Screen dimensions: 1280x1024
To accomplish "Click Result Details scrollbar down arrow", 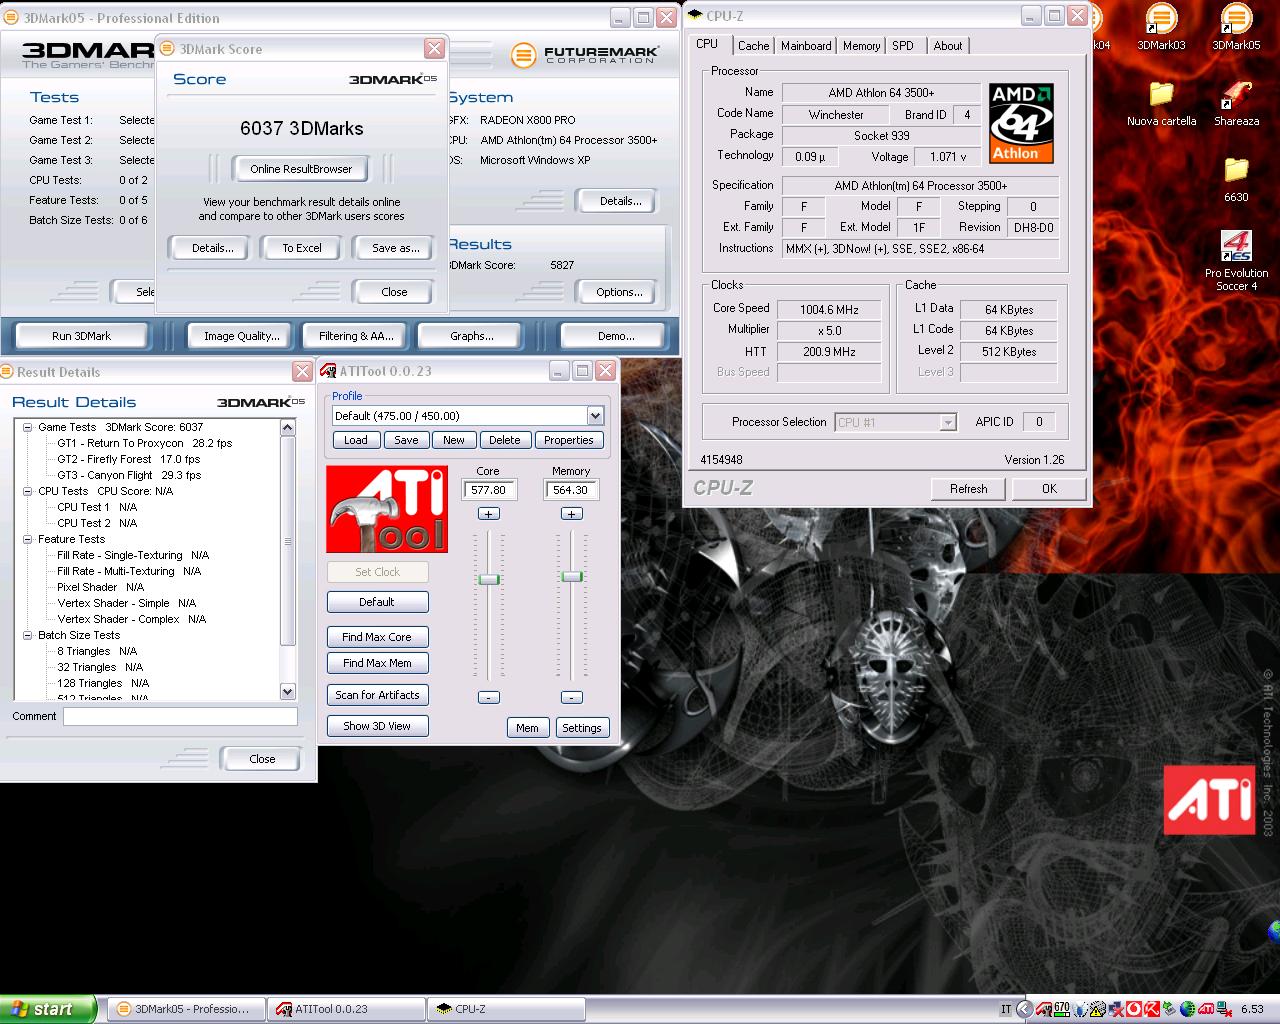I will 288,691.
